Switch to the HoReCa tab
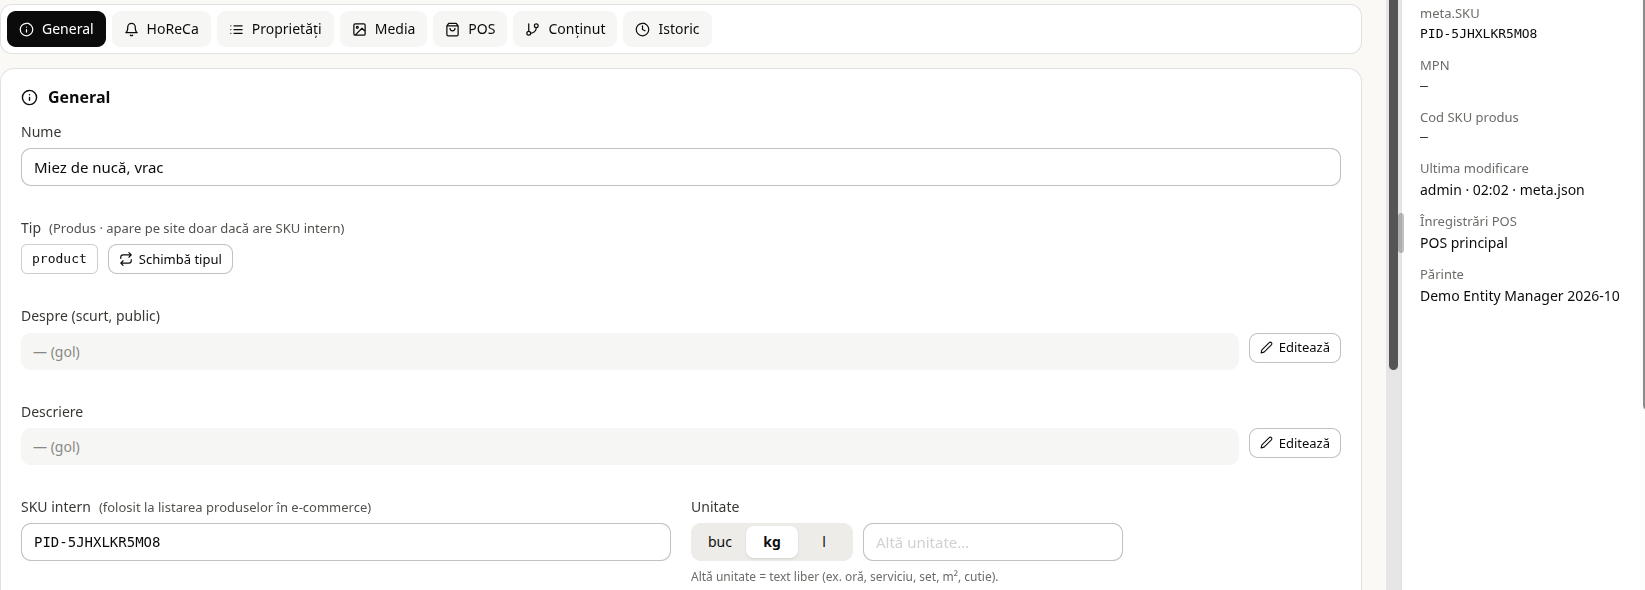This screenshot has width=1645, height=590. pyautogui.click(x=161, y=29)
